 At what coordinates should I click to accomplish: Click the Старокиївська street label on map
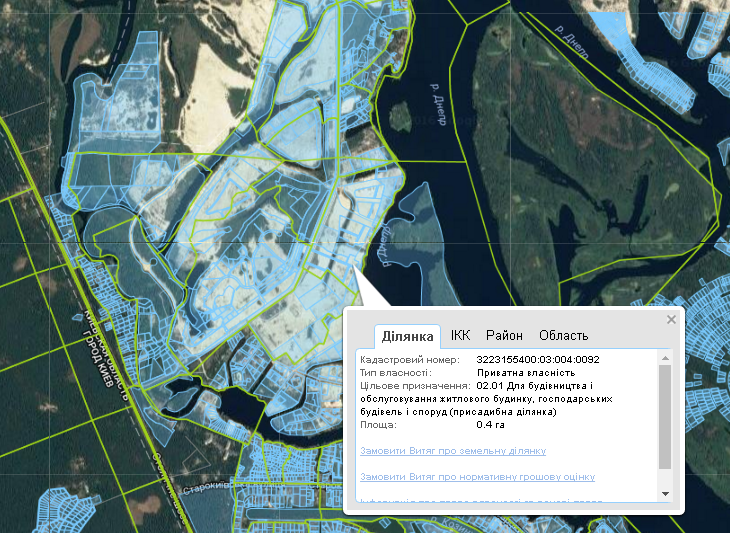click(206, 491)
